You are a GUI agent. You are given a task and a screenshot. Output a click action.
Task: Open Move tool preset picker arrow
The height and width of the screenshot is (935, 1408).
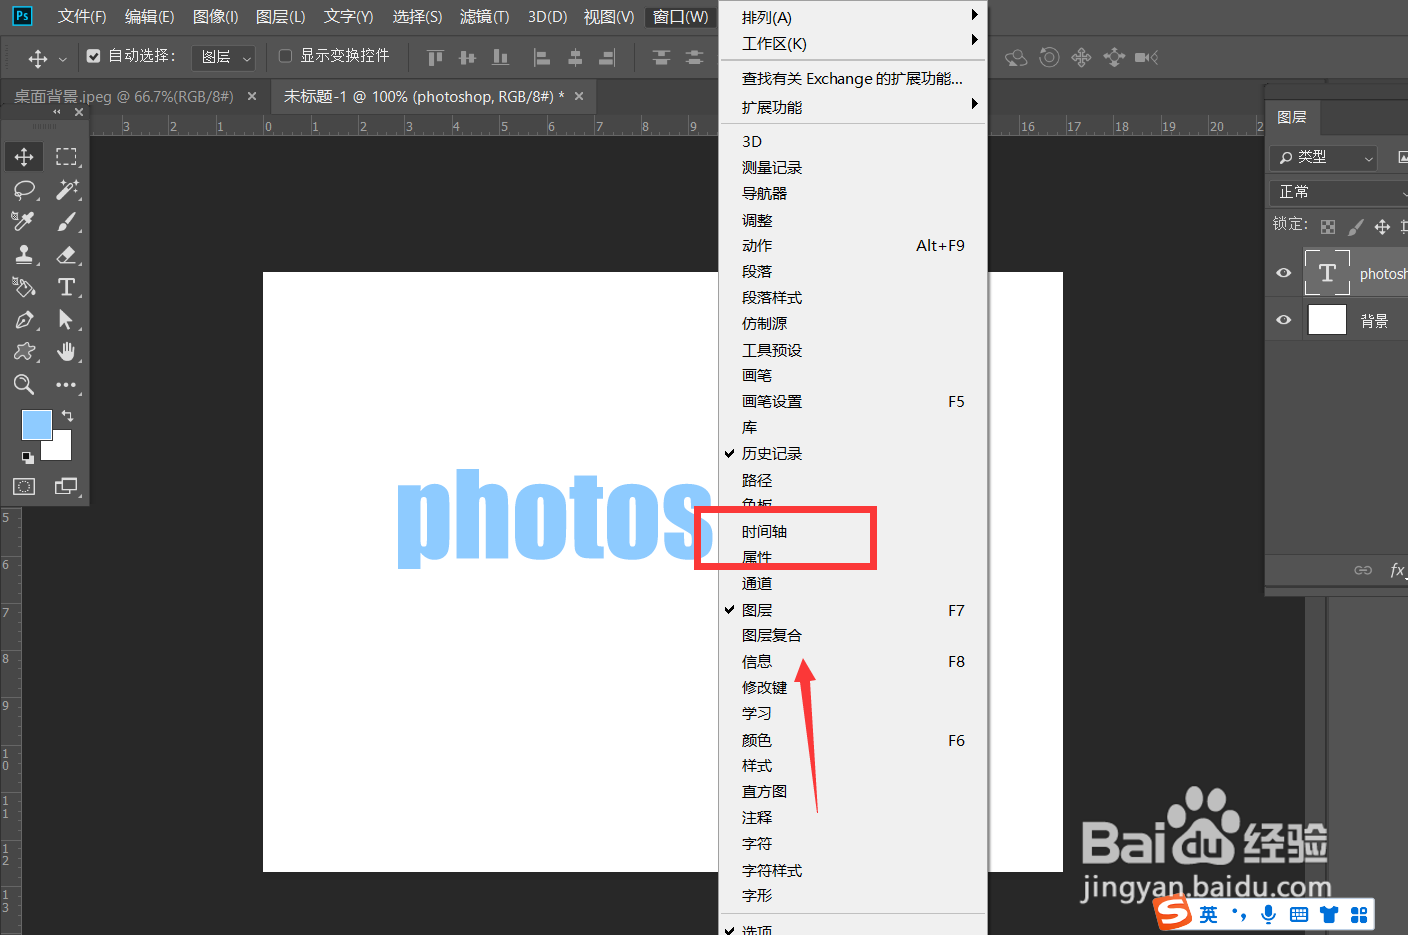[62, 59]
